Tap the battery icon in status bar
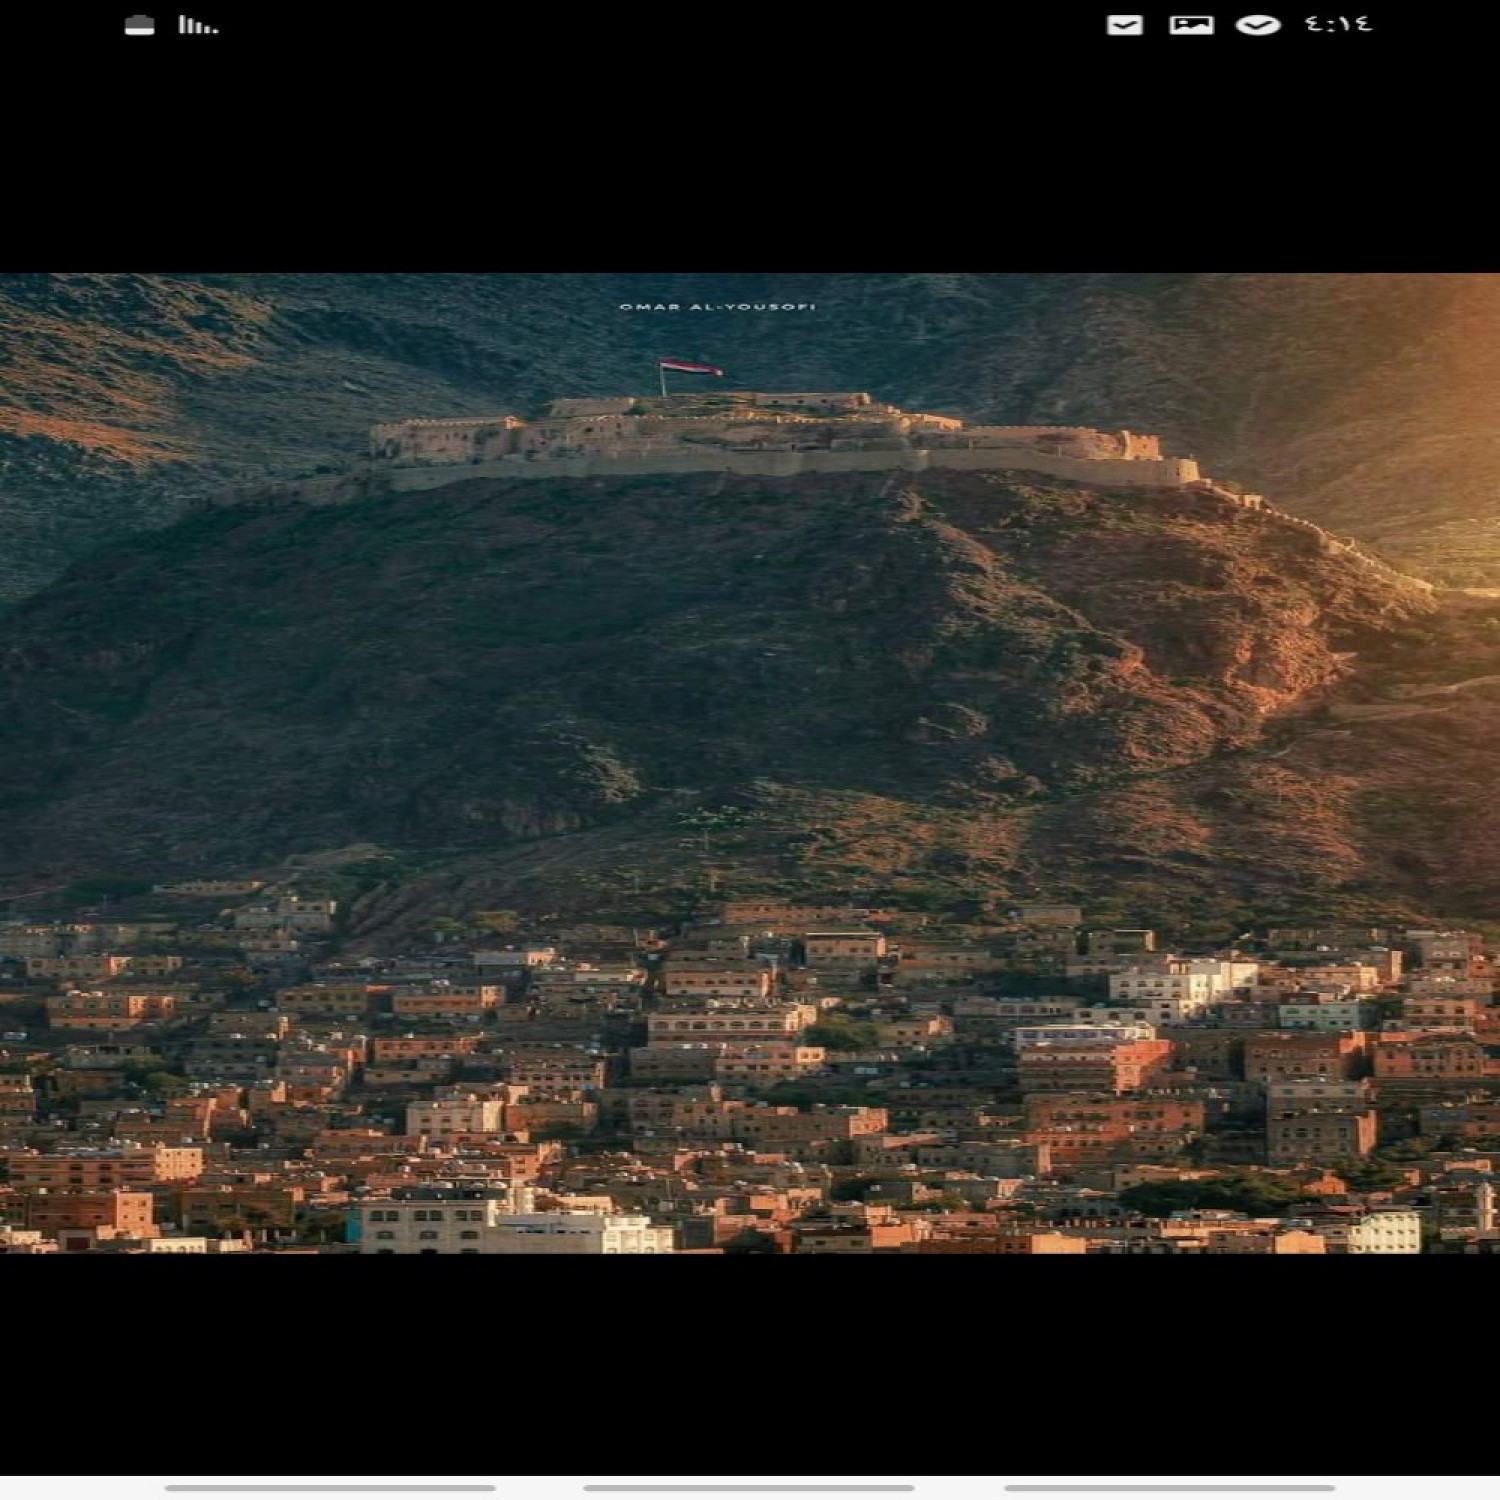Screen dimensions: 1500x1500 click(x=139, y=26)
